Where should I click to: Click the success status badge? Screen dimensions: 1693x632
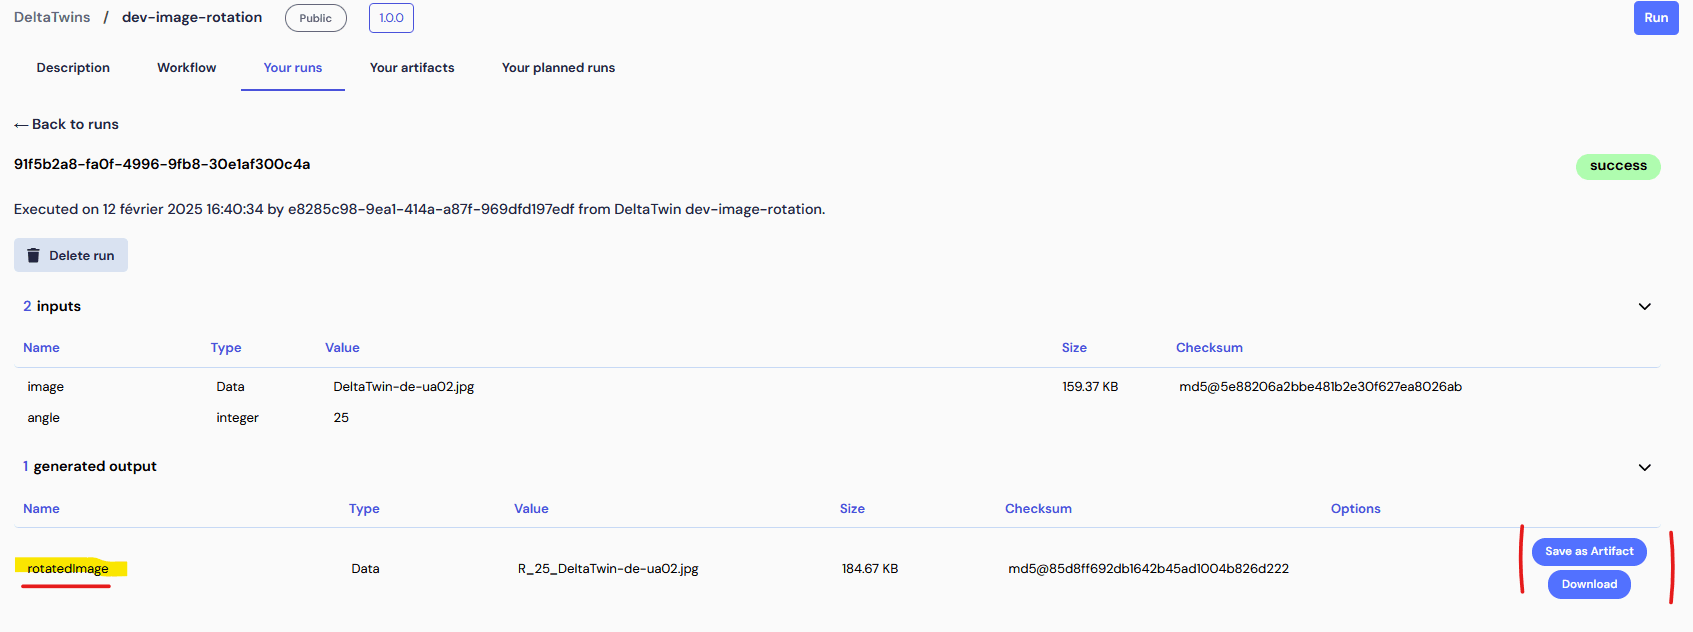click(1617, 166)
